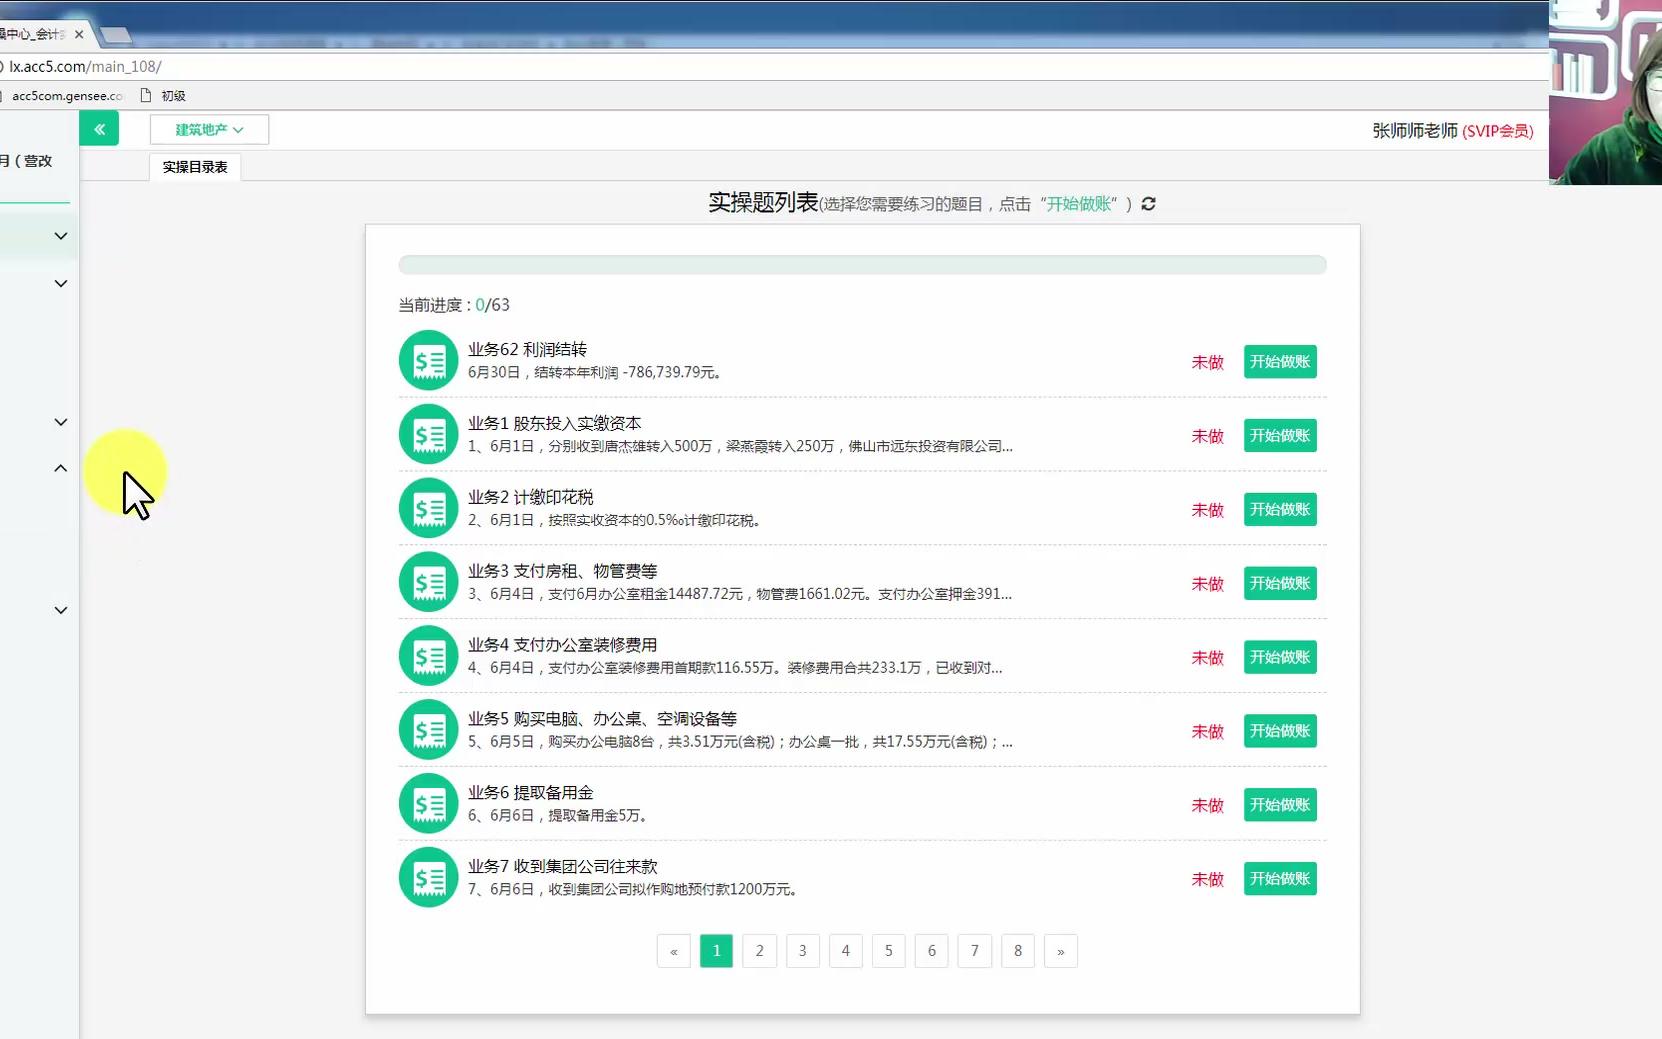This screenshot has width=1662, height=1039.
Task: Collapse the upward-facing sidebar chevron section
Action: pyautogui.click(x=60, y=468)
